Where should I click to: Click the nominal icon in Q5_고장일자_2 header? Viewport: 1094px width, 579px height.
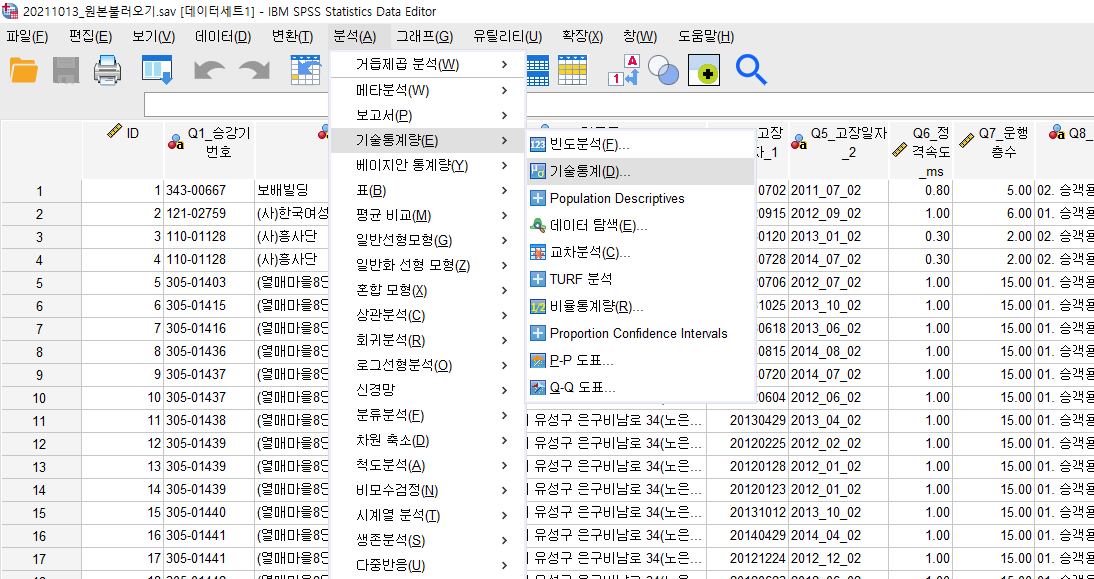[799, 142]
